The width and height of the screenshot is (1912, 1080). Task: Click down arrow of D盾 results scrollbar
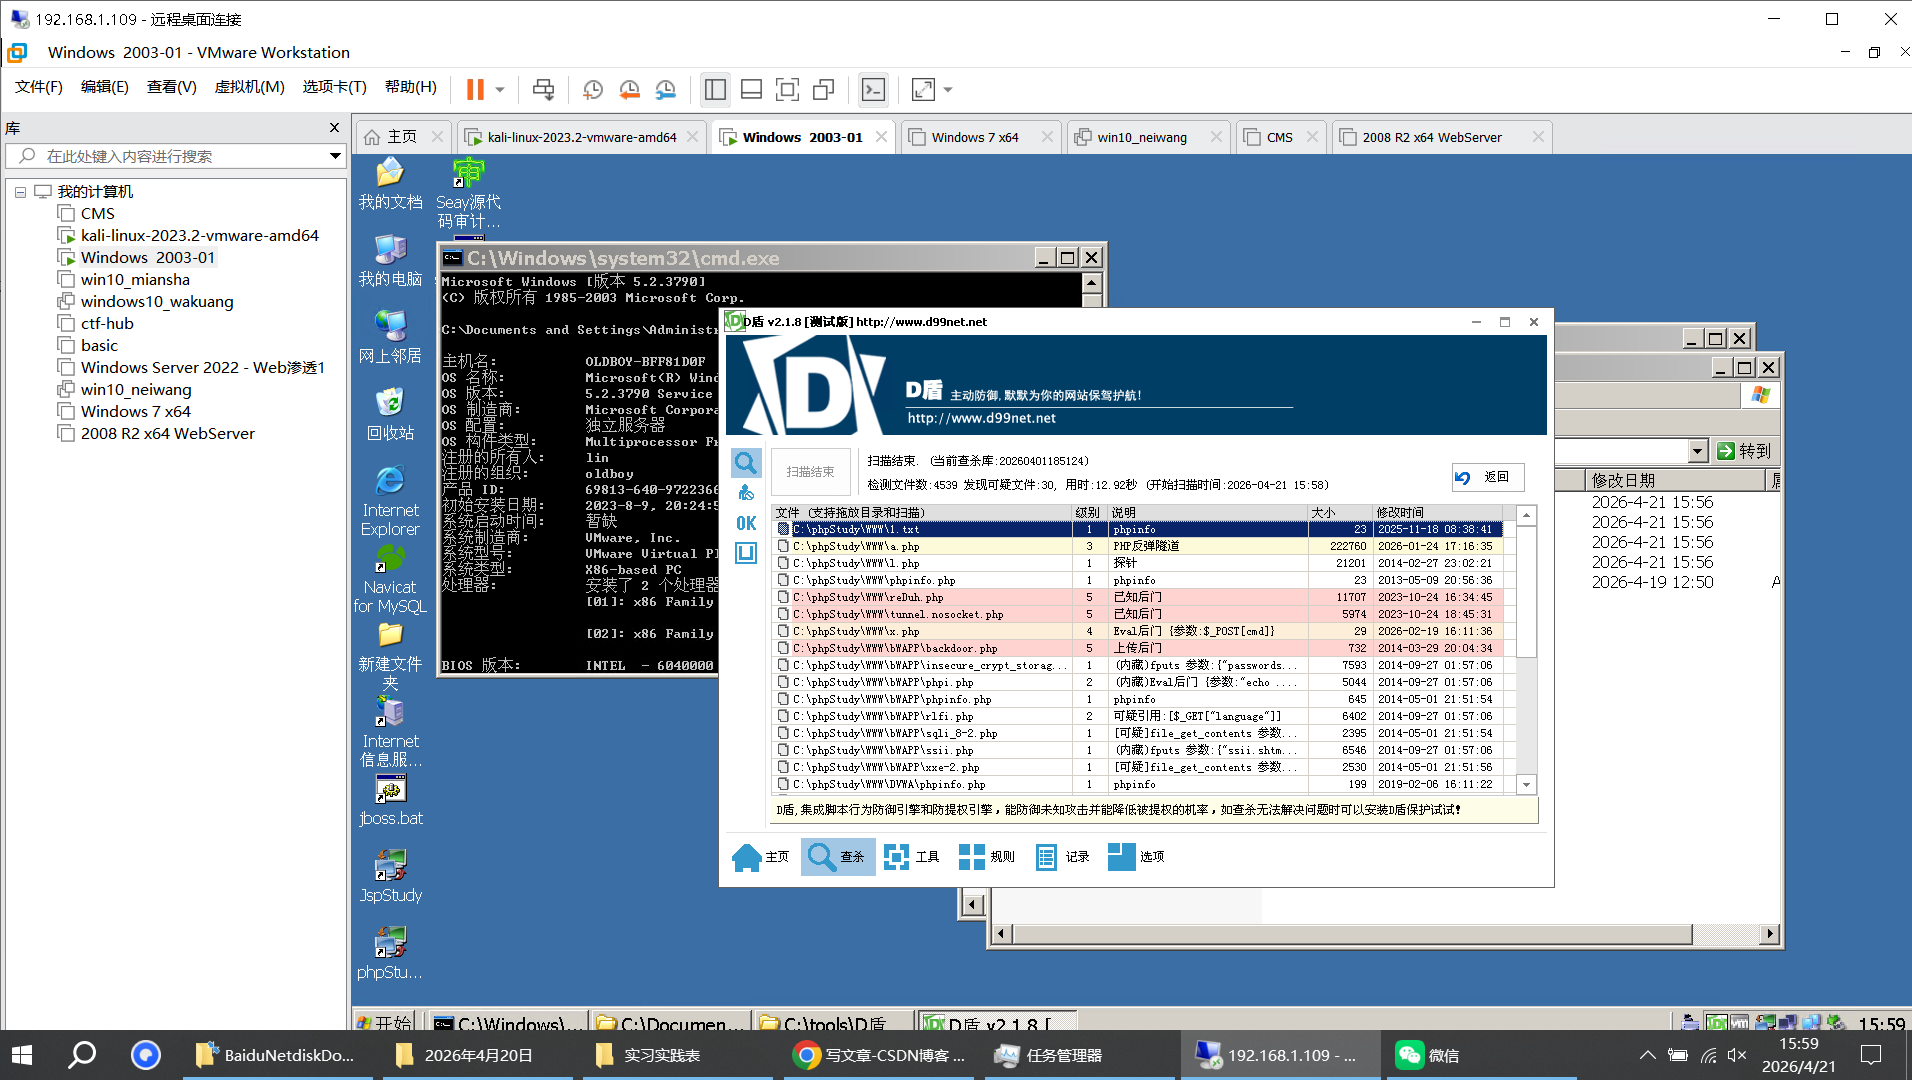tap(1526, 785)
